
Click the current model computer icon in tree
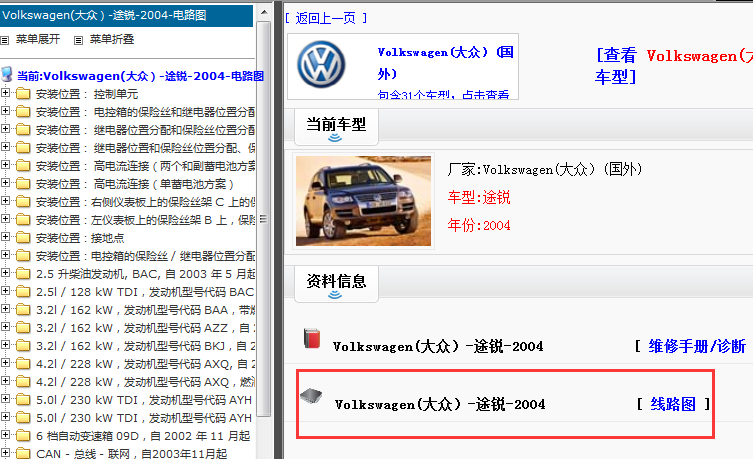tap(7, 75)
